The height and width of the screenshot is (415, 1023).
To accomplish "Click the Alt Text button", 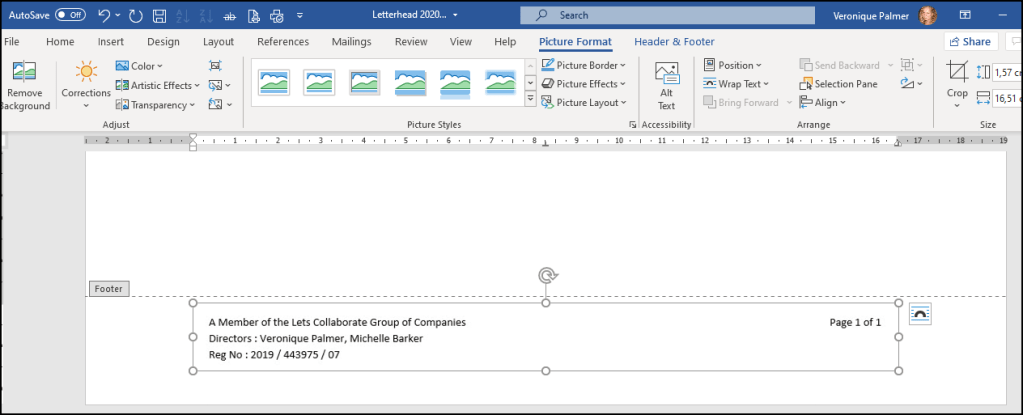I will pyautogui.click(x=666, y=84).
